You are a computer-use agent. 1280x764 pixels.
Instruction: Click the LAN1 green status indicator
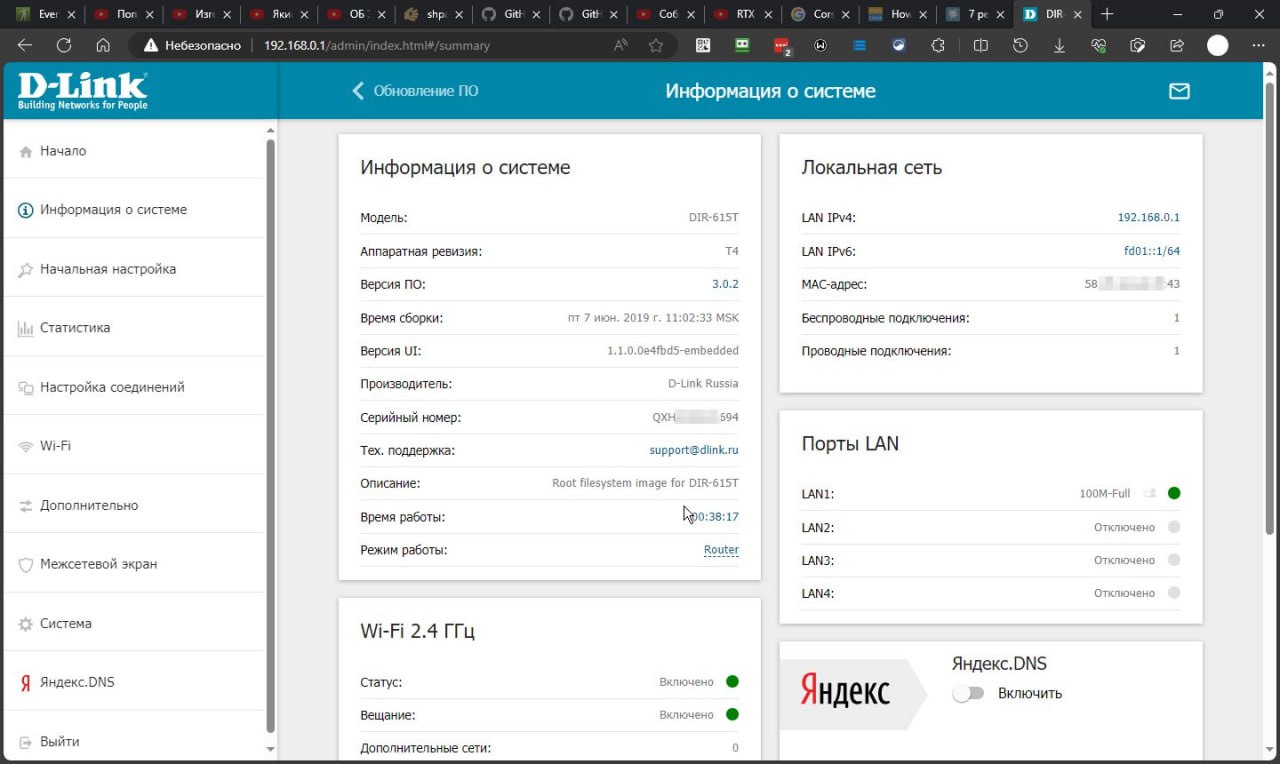click(1174, 493)
